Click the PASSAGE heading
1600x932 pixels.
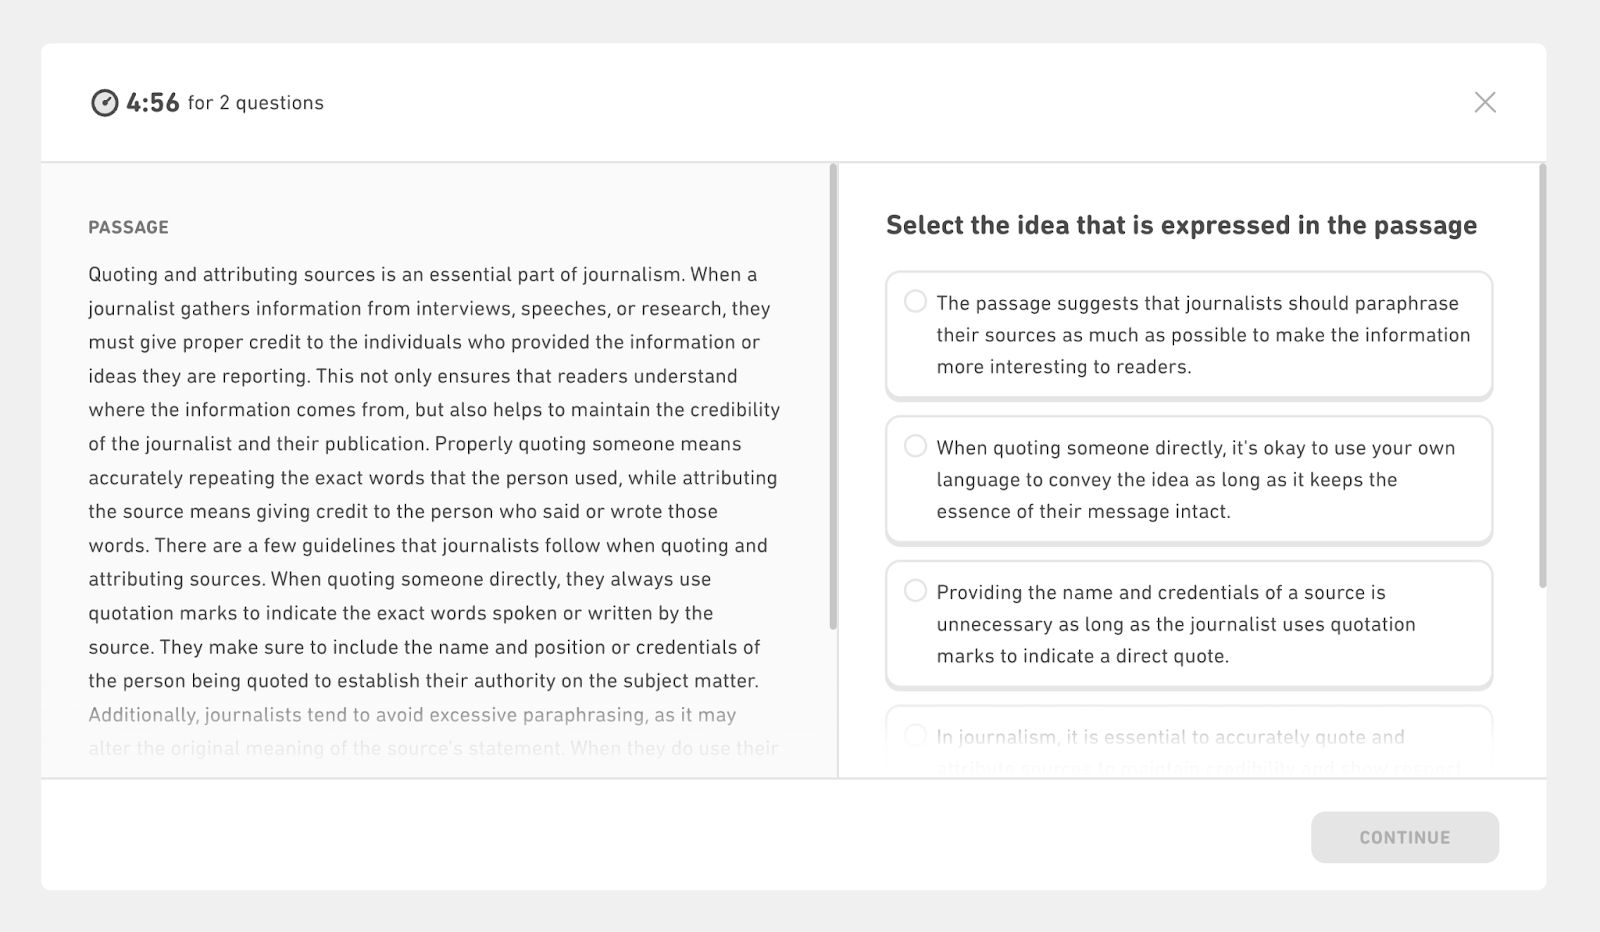pyautogui.click(x=128, y=227)
